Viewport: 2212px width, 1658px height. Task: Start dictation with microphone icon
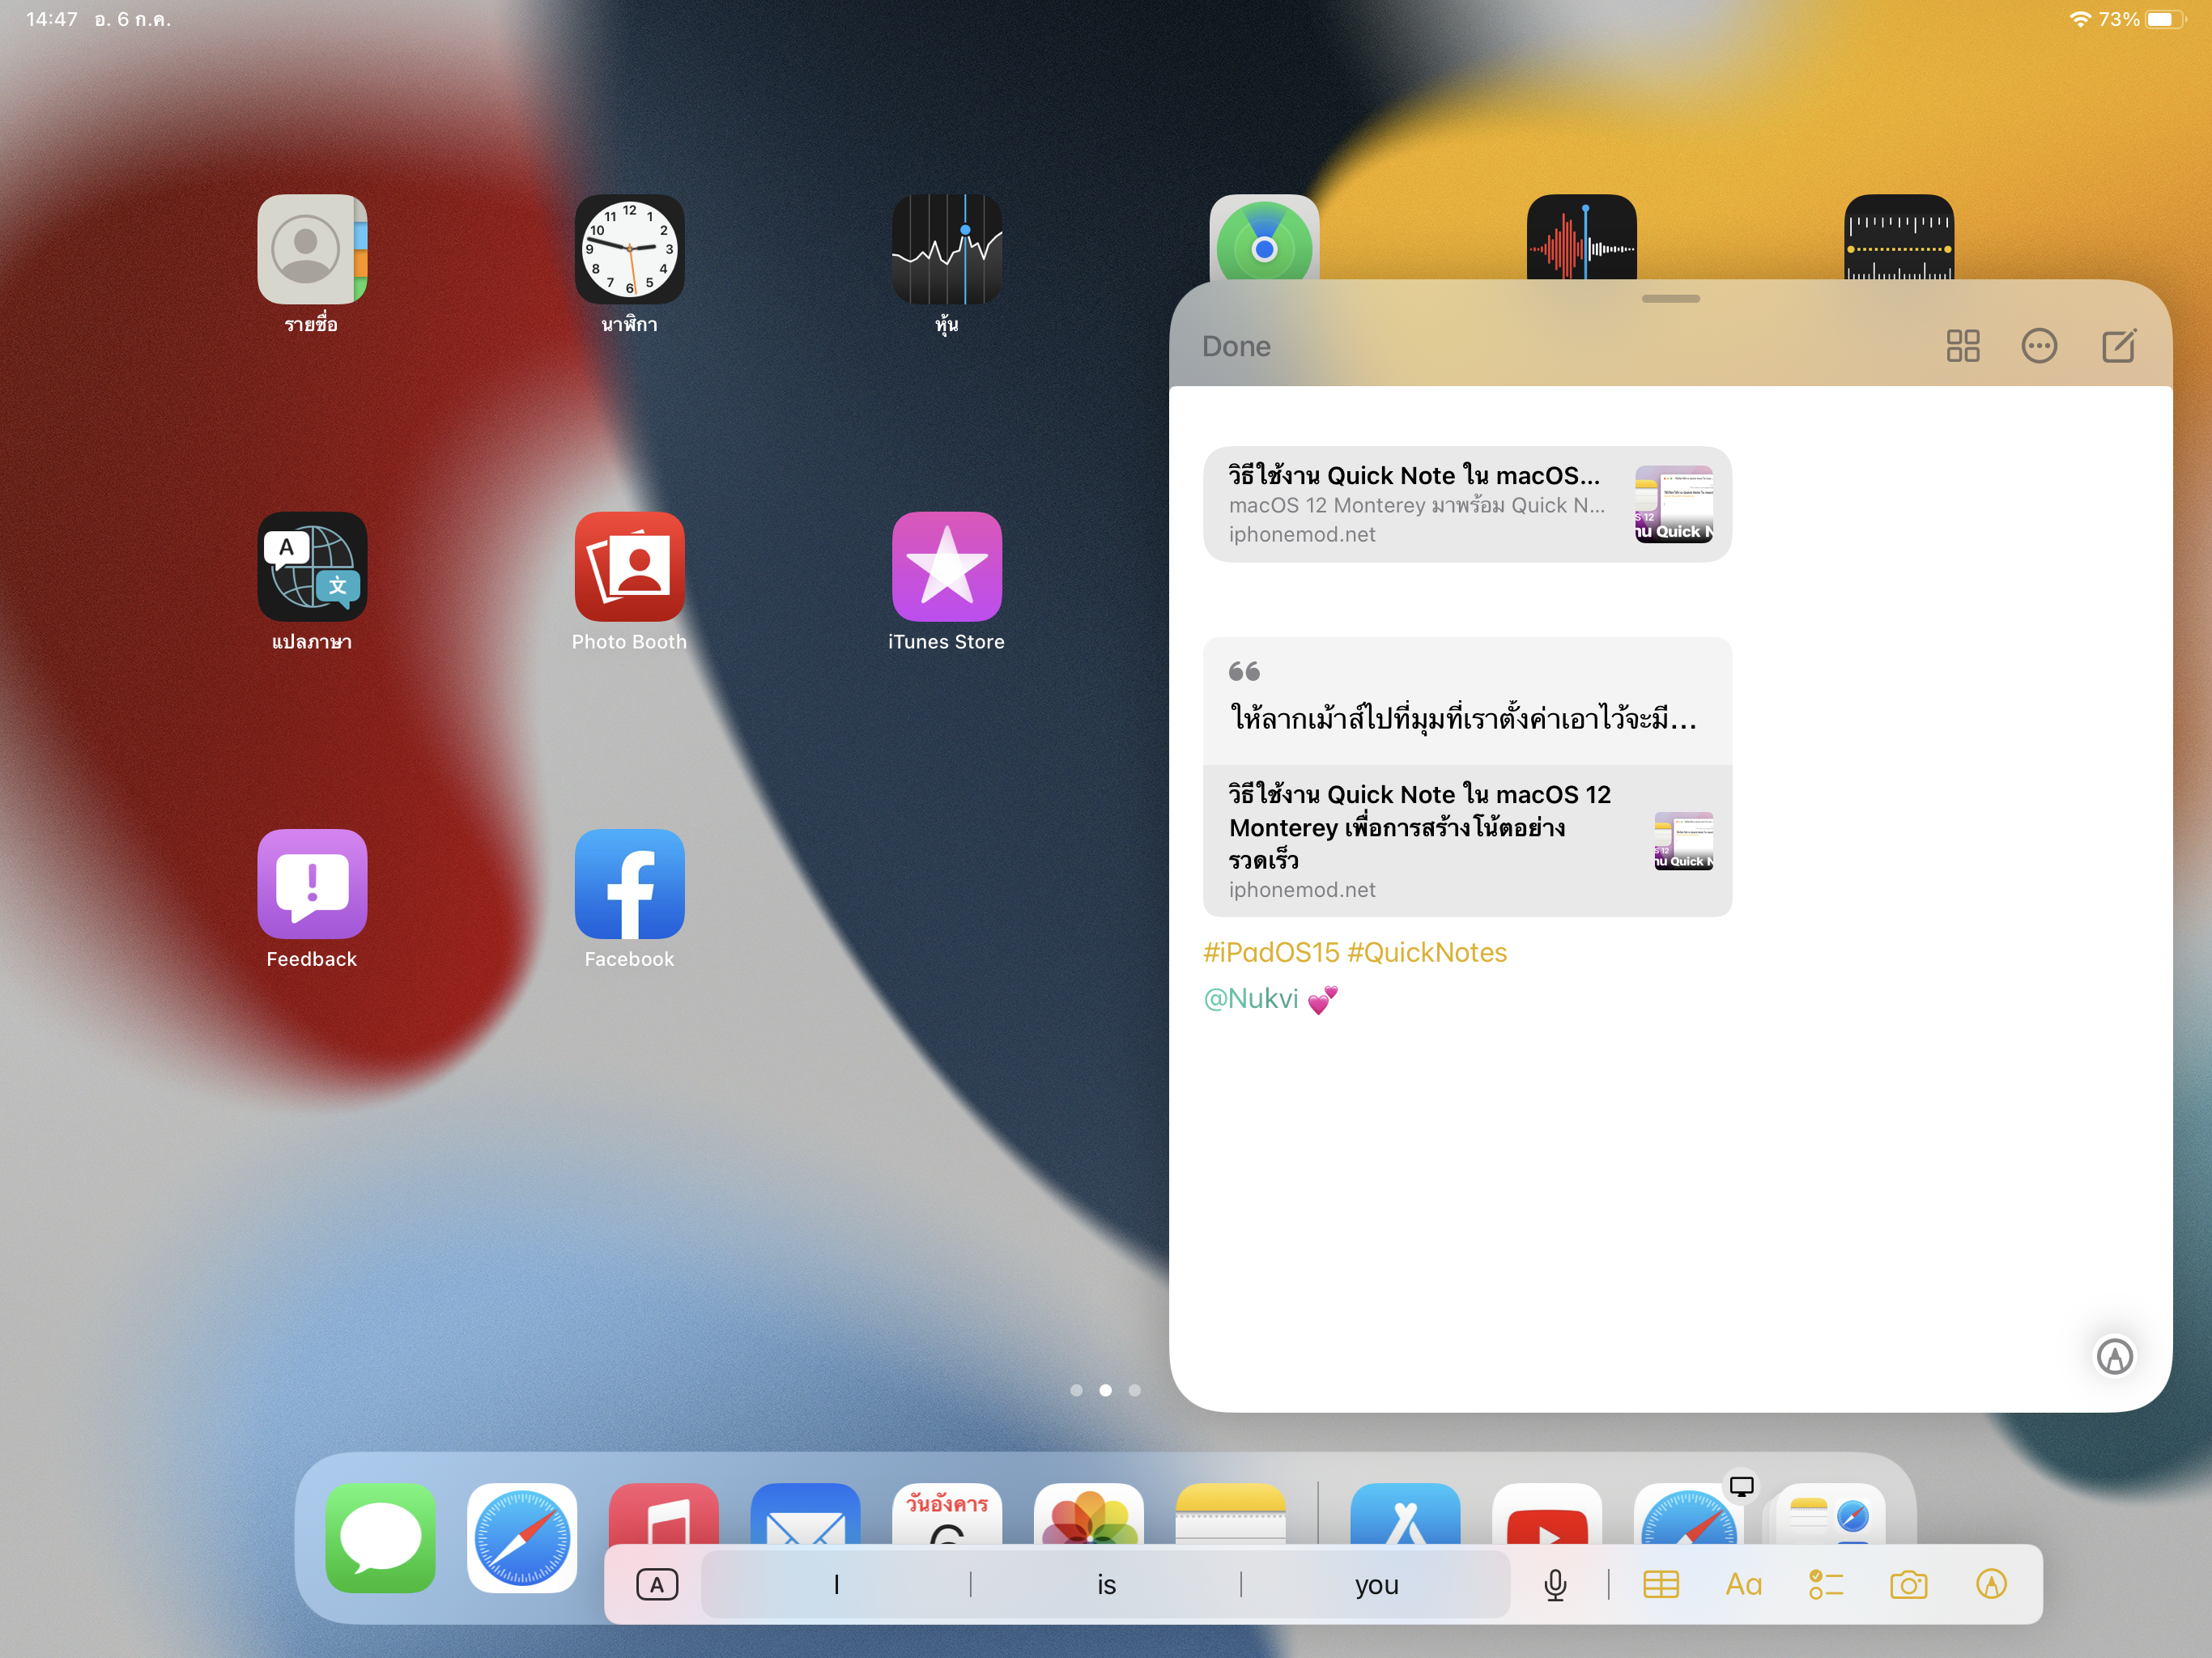[x=1555, y=1584]
